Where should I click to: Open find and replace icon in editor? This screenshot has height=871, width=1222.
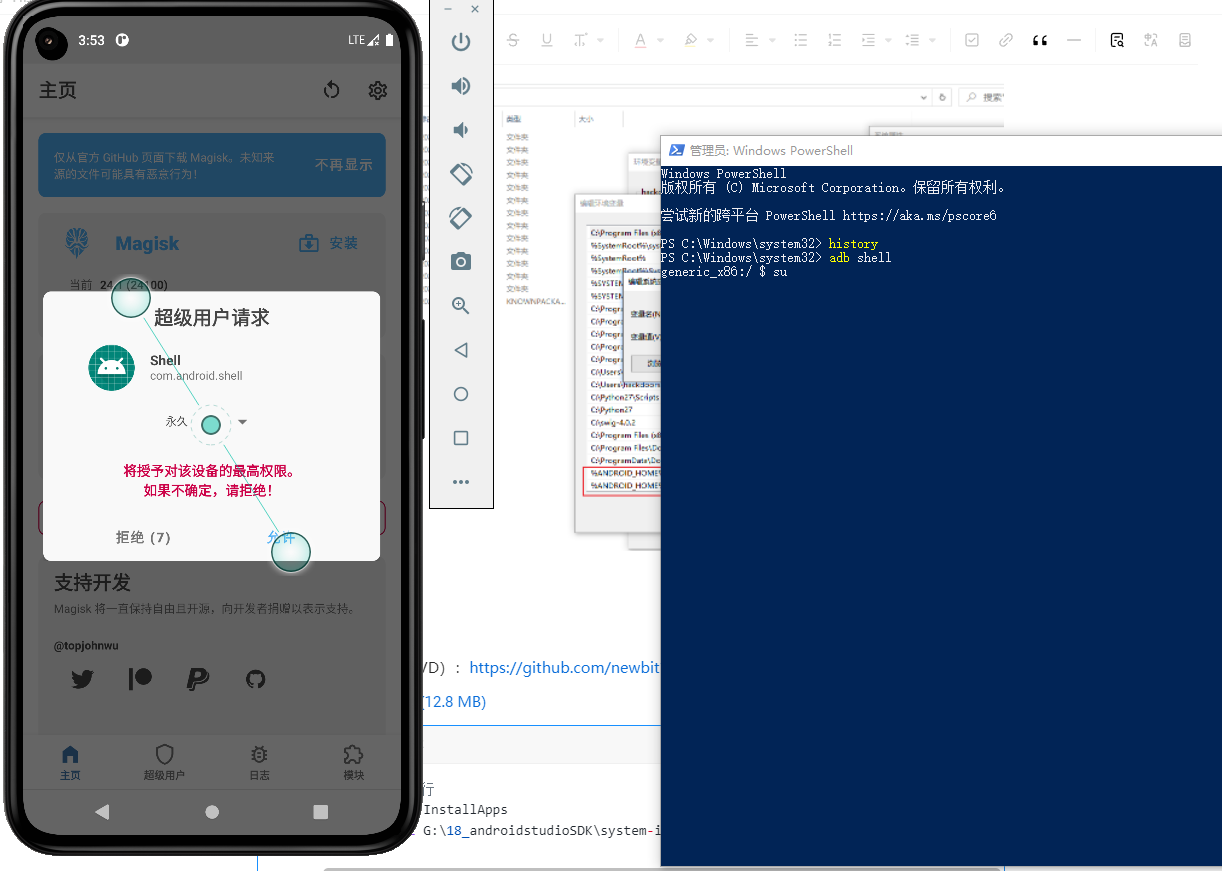[1117, 40]
